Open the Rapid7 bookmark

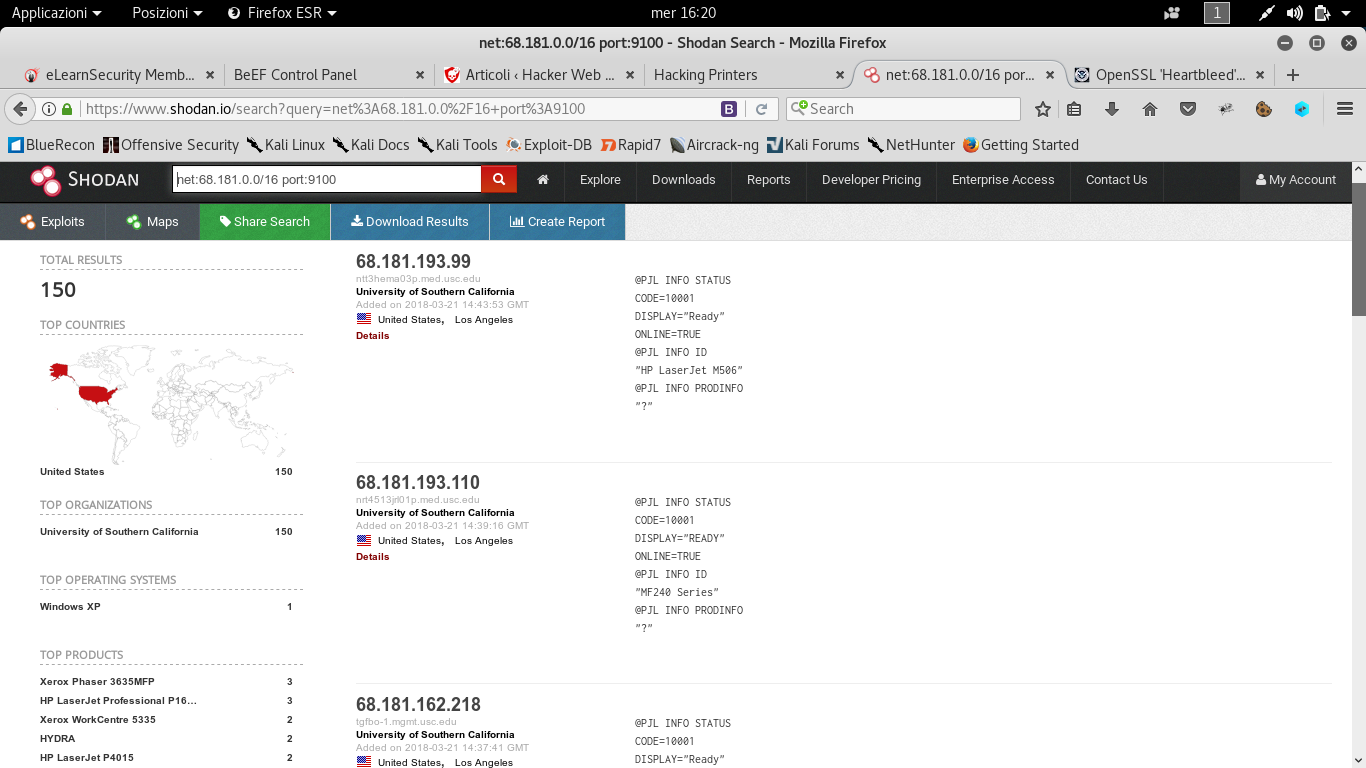click(x=632, y=145)
